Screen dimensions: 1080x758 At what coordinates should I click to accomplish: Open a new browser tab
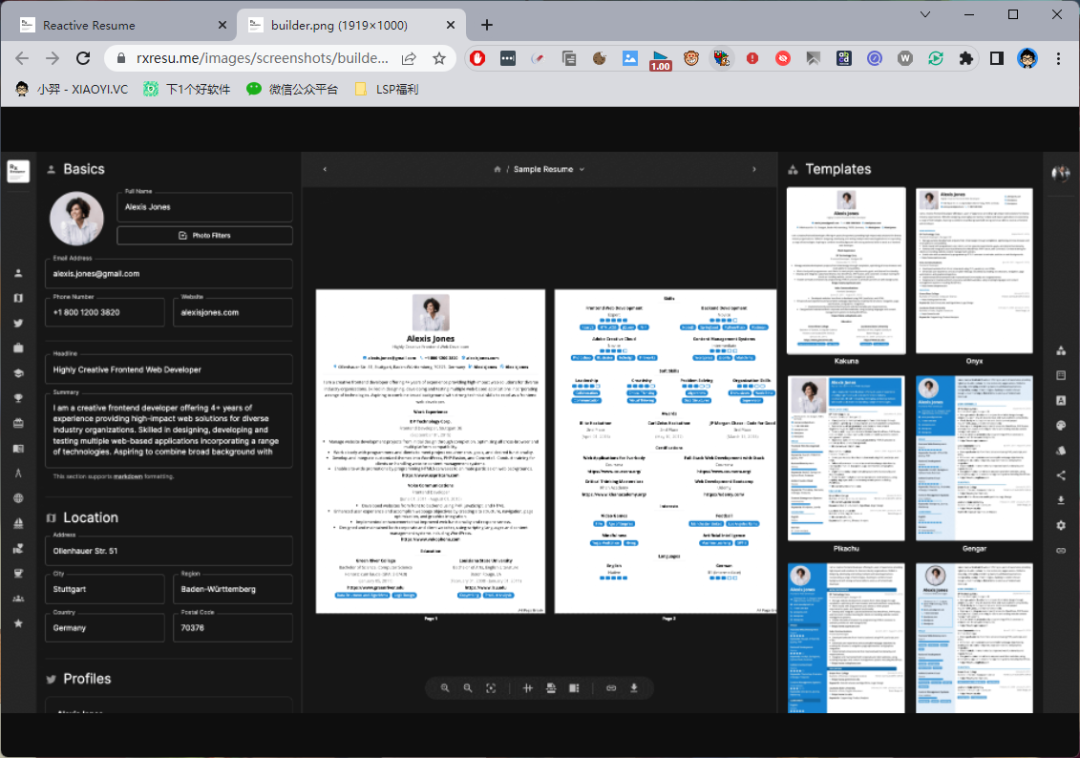click(x=487, y=25)
